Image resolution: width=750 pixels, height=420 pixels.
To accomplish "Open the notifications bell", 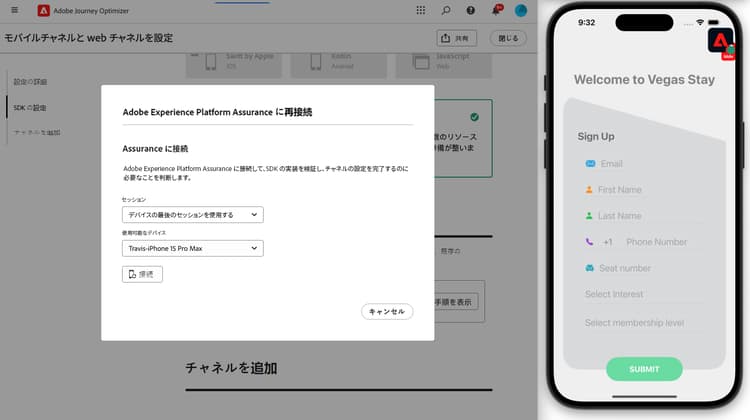I will (x=496, y=10).
